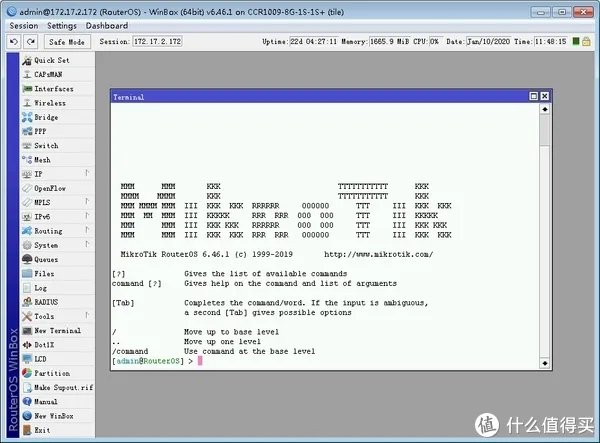This screenshot has height=443, width=600.
Task: Click the http://www.mikrotik.com/ text
Action: [x=378, y=254]
